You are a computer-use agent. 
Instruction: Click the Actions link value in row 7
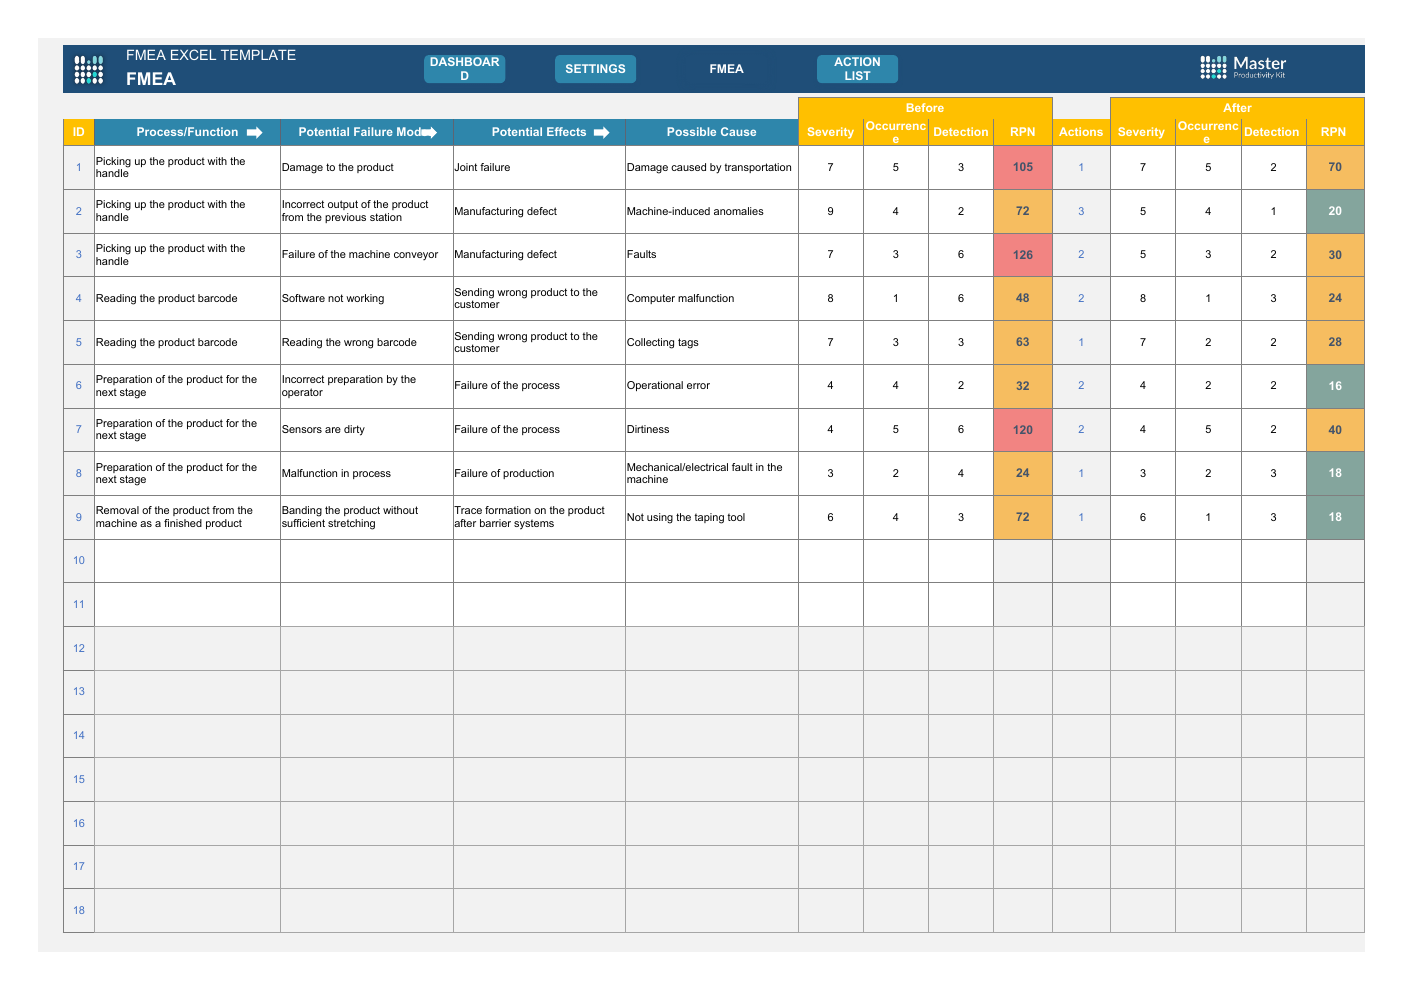pos(1081,429)
